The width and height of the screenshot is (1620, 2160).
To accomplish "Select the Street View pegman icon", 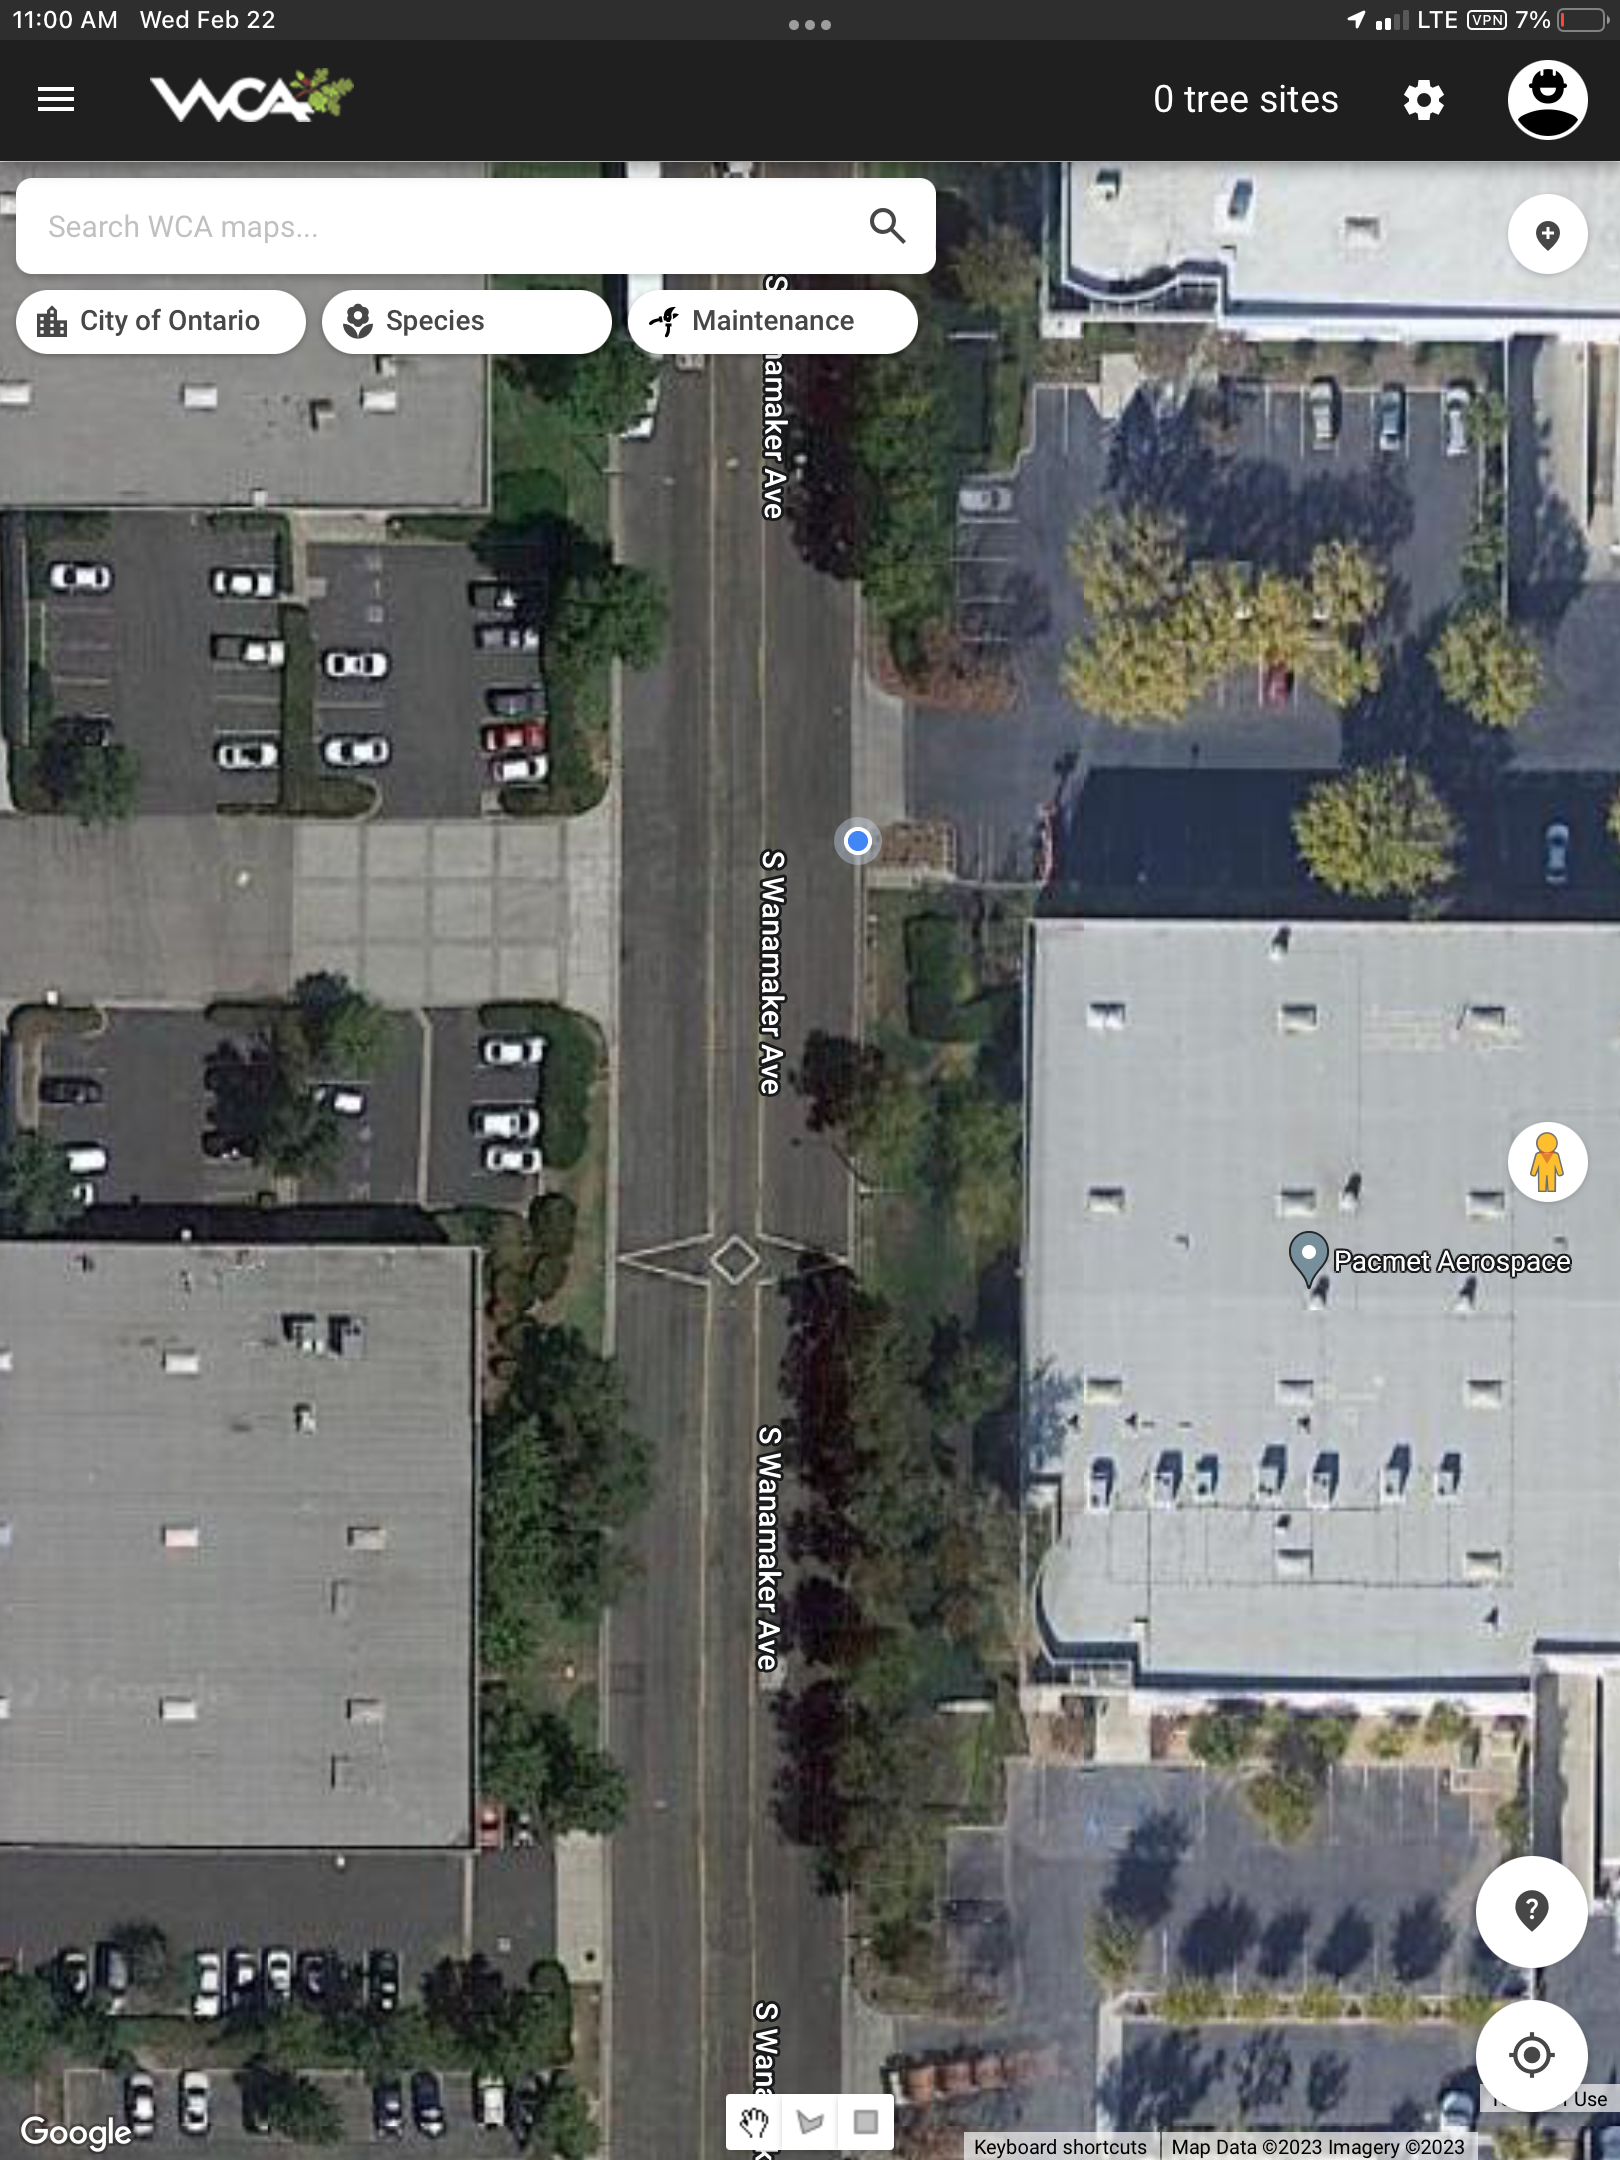I will coord(1547,1162).
